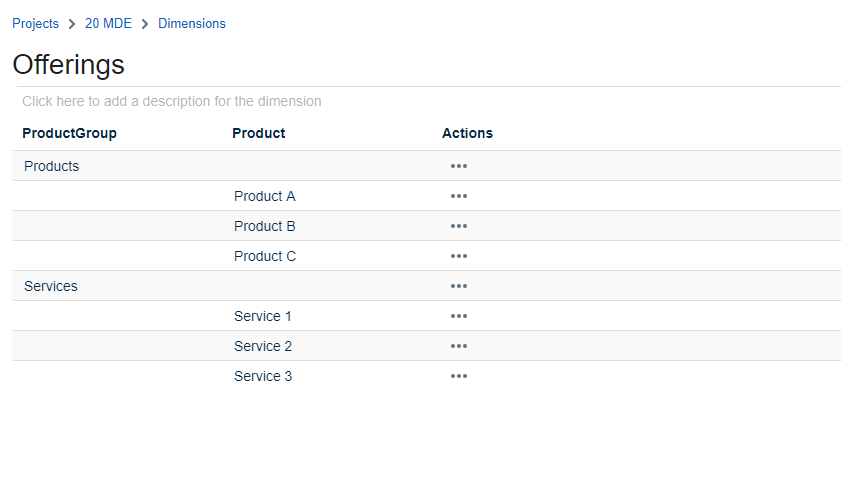The height and width of the screenshot is (500, 841).
Task: Navigate to Dimensions breadcrumb
Action: click(x=192, y=23)
